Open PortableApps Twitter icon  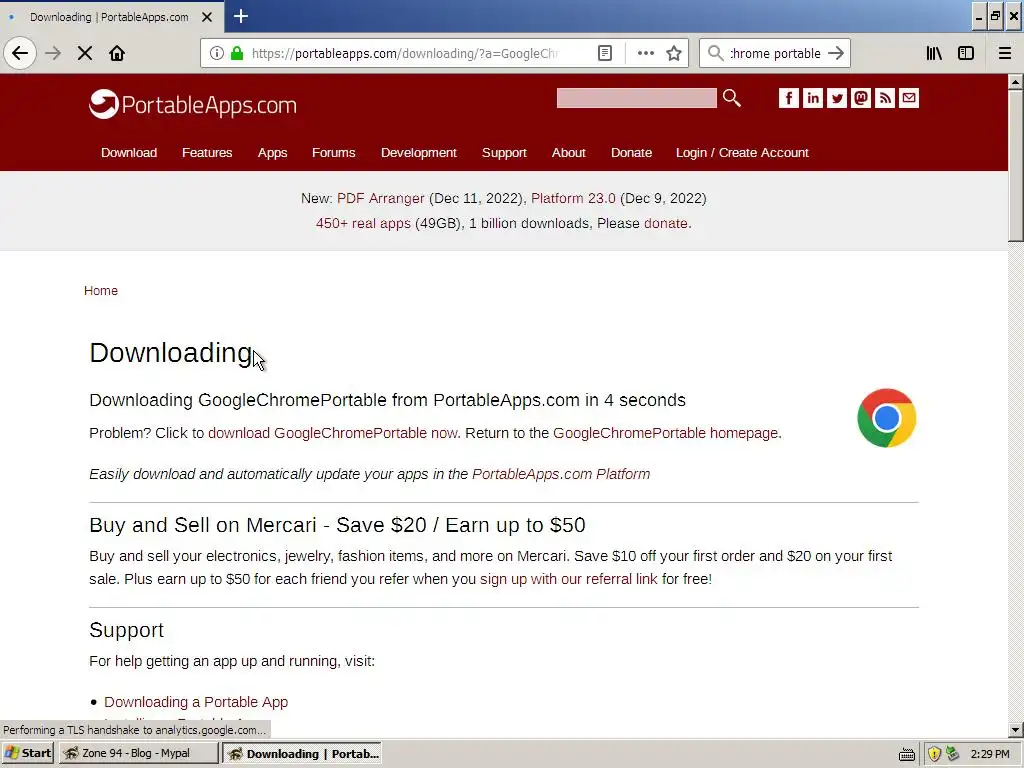[837, 98]
